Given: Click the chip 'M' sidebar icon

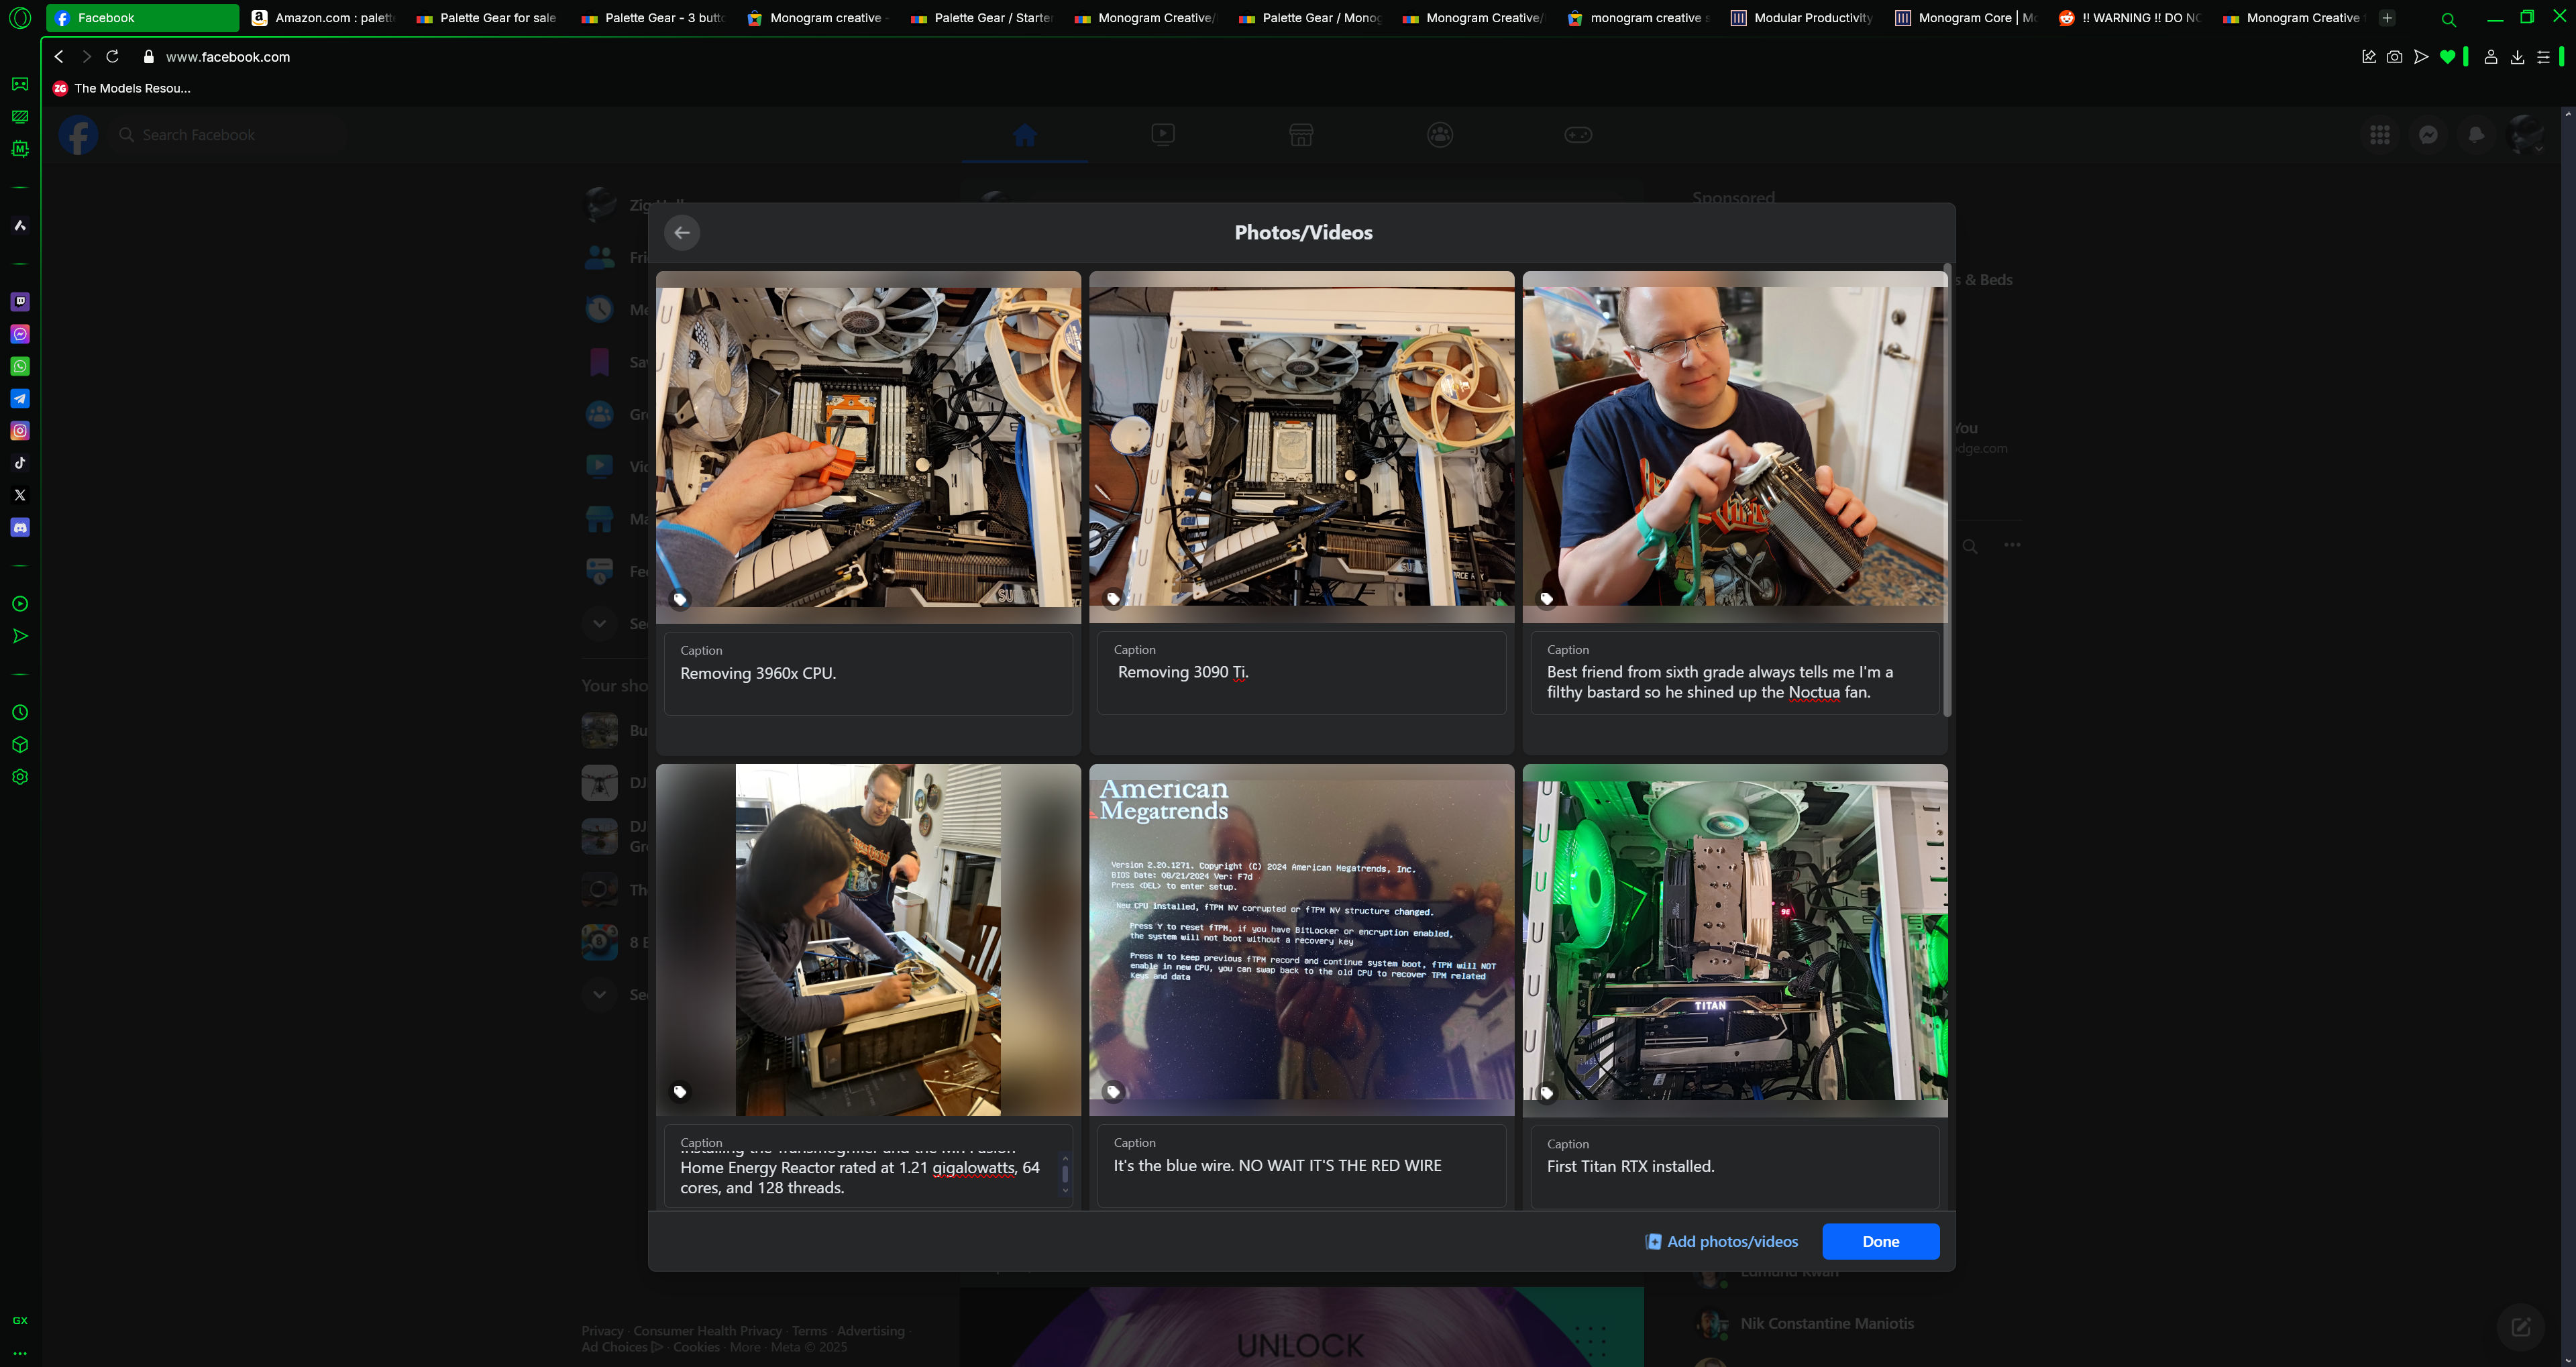Looking at the screenshot, I should point(20,148).
